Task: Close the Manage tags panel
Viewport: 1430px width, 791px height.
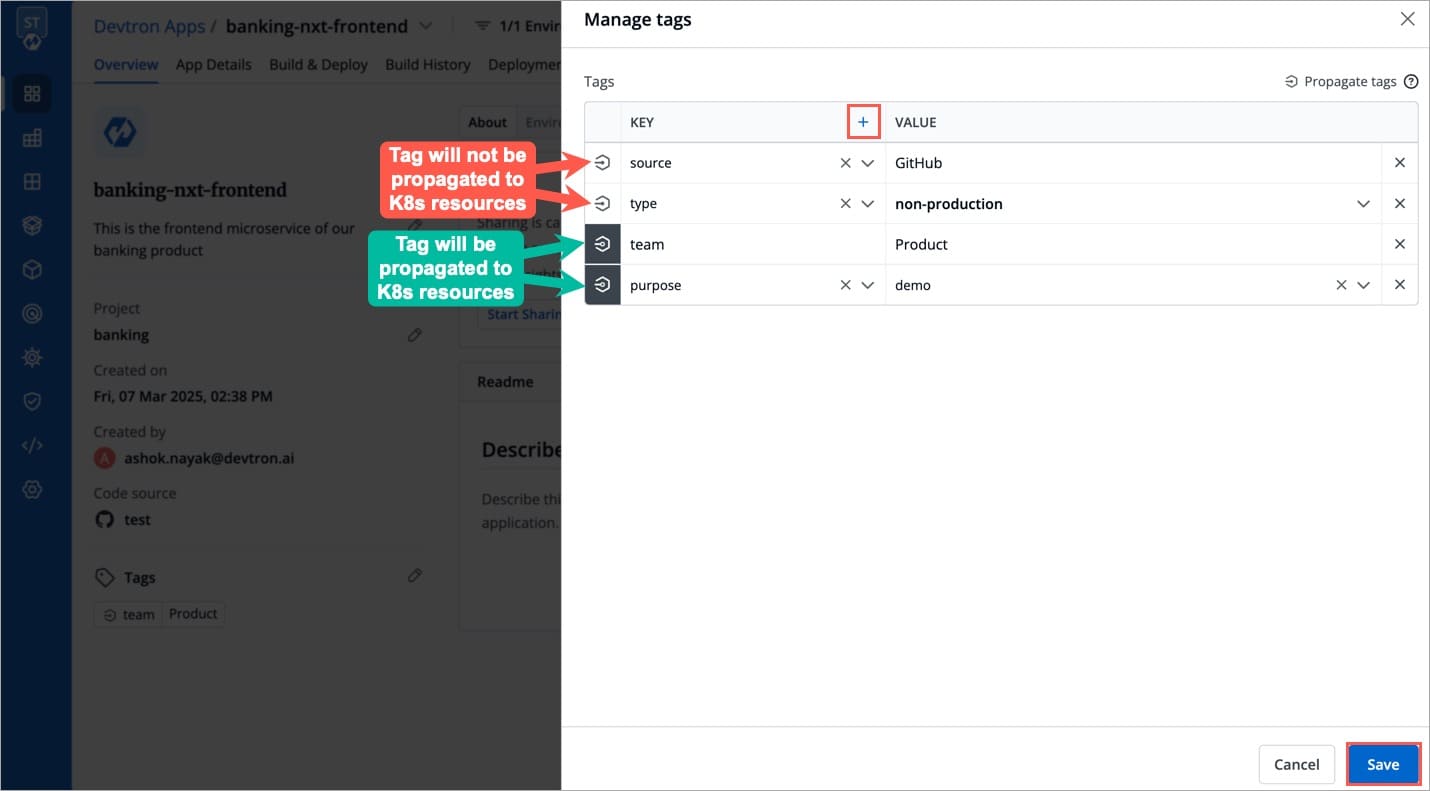Action: tap(1407, 19)
